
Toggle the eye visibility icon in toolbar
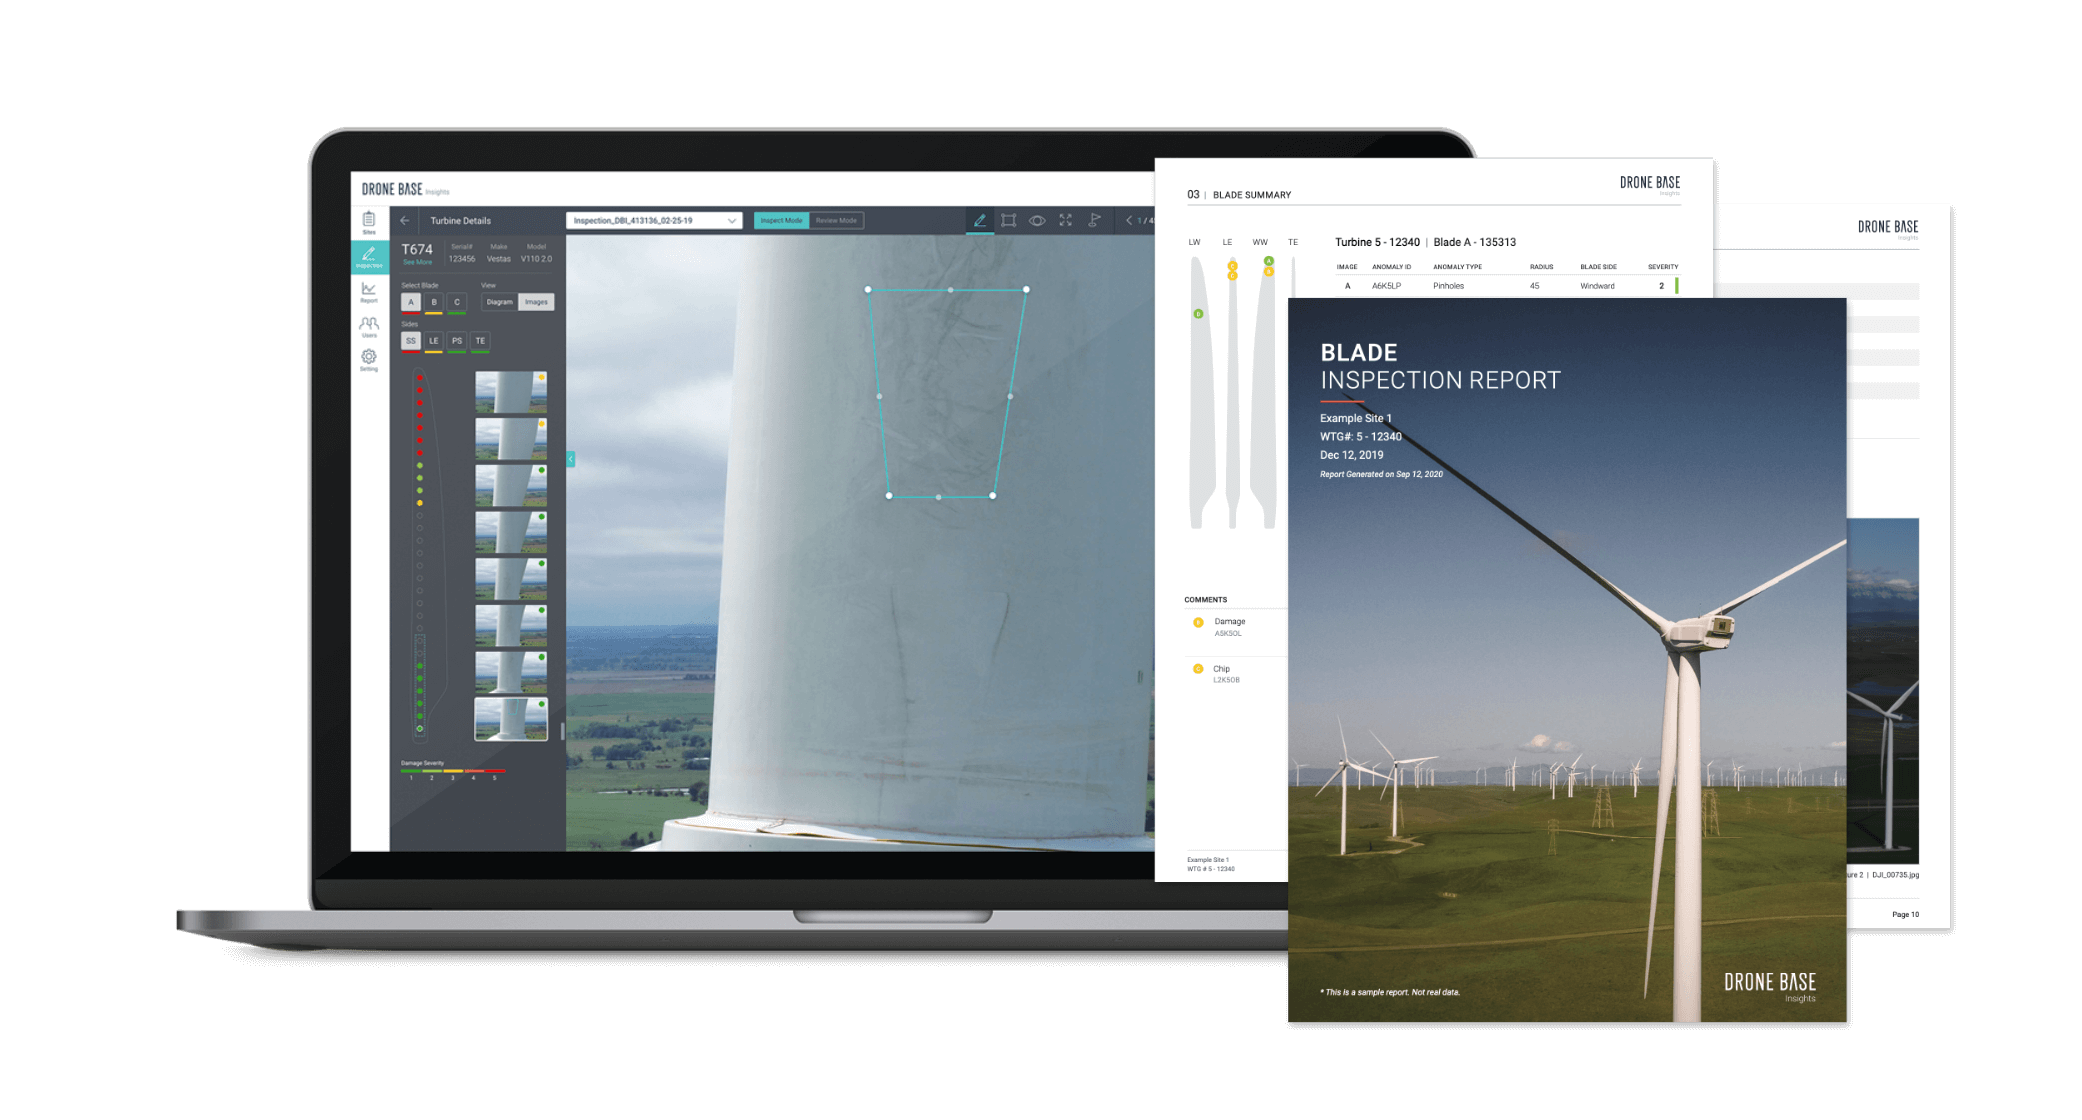point(1037,220)
